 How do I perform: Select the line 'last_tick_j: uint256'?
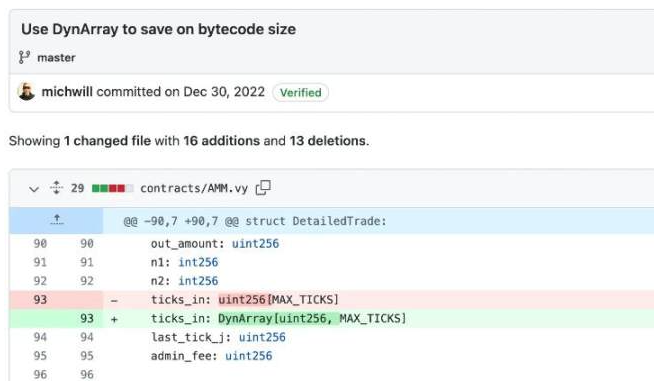click(x=218, y=337)
